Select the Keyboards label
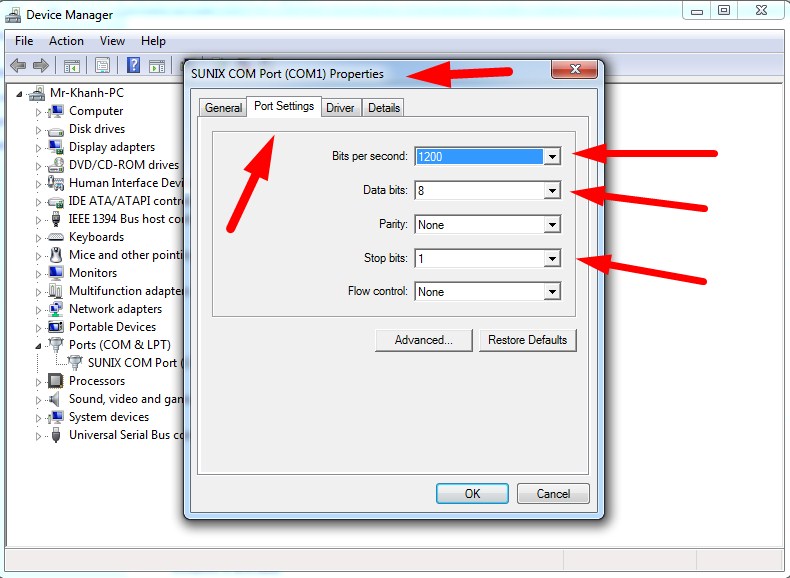Viewport: 790px width, 578px height. pos(96,237)
